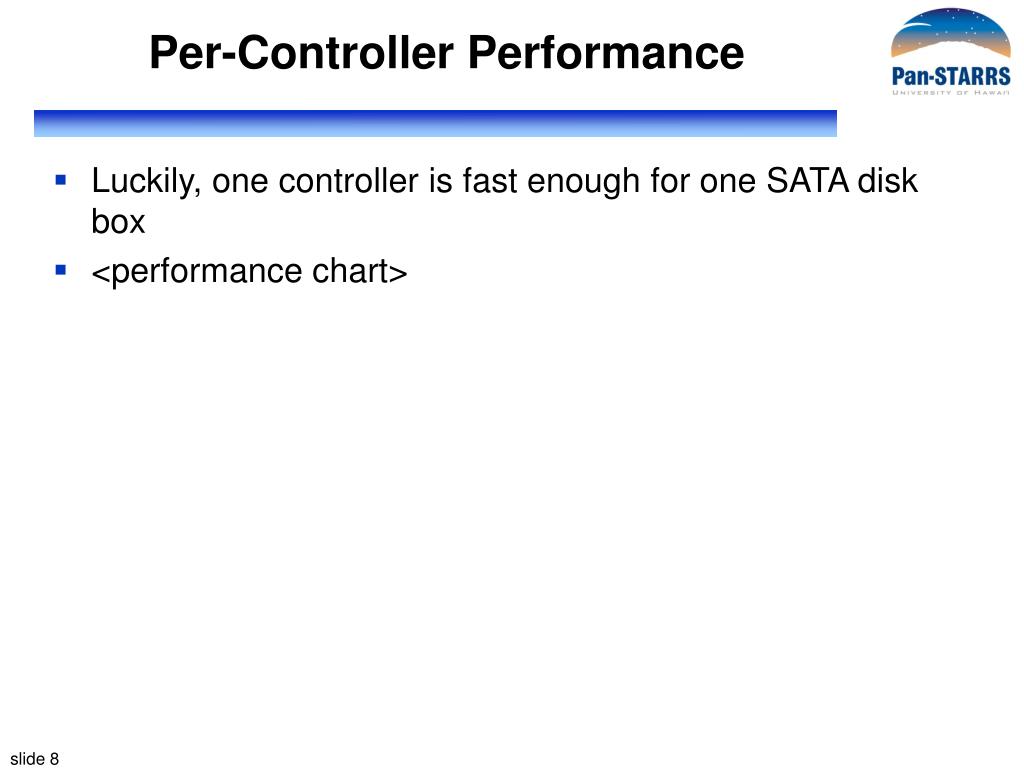Screen dimensions: 1024x768
Task: Click the starry dome graphic in logo
Action: (x=950, y=34)
